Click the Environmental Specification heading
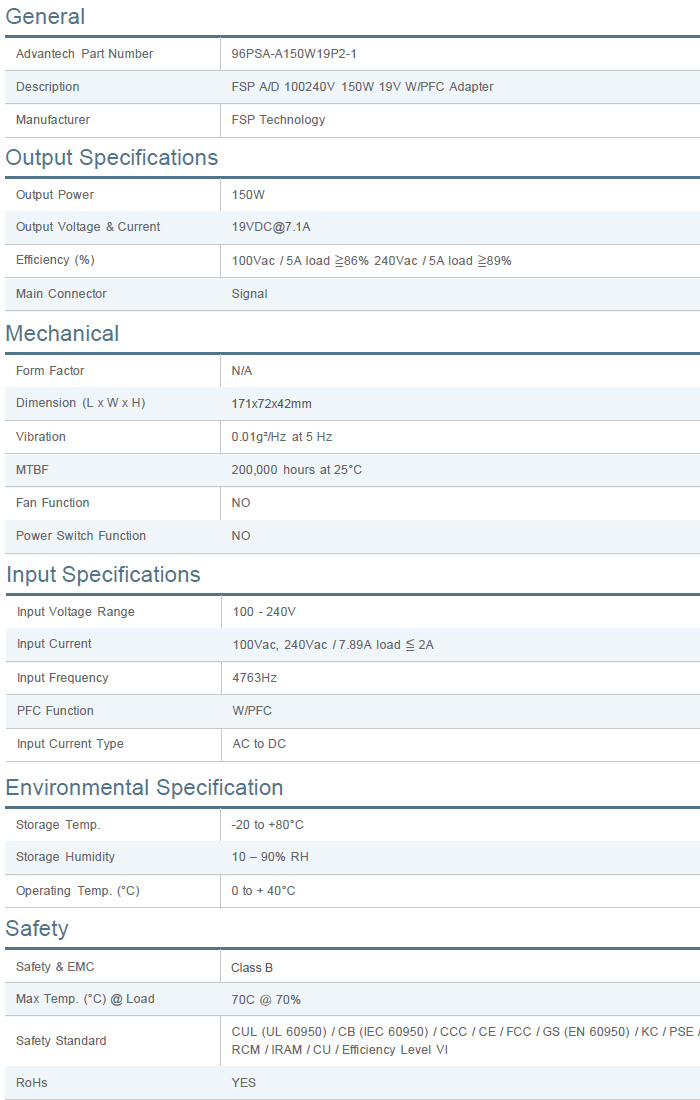This screenshot has height=1100, width=700. [144, 788]
